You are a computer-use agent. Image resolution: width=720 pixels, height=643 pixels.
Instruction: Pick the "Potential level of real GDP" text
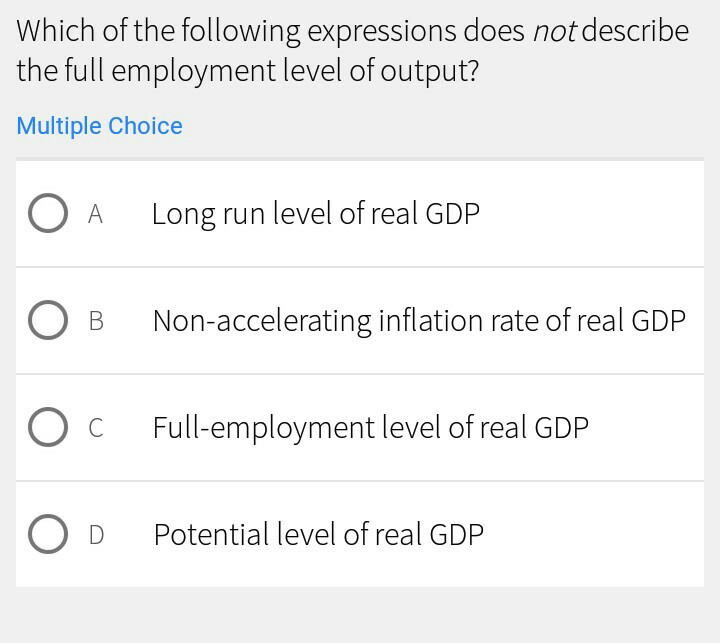tap(318, 535)
